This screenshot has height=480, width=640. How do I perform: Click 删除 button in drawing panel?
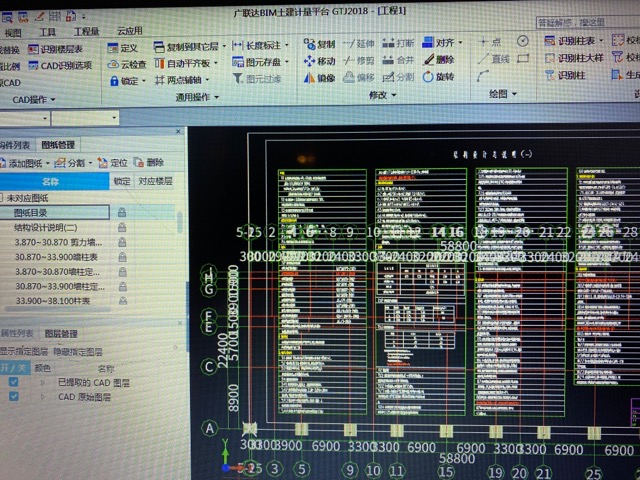click(x=149, y=162)
